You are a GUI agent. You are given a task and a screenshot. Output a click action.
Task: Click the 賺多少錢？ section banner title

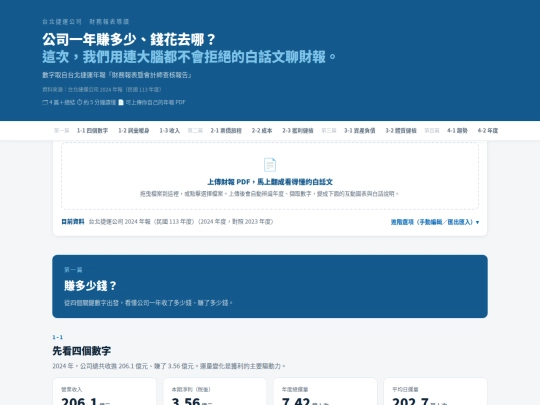pyautogui.click(x=91, y=286)
